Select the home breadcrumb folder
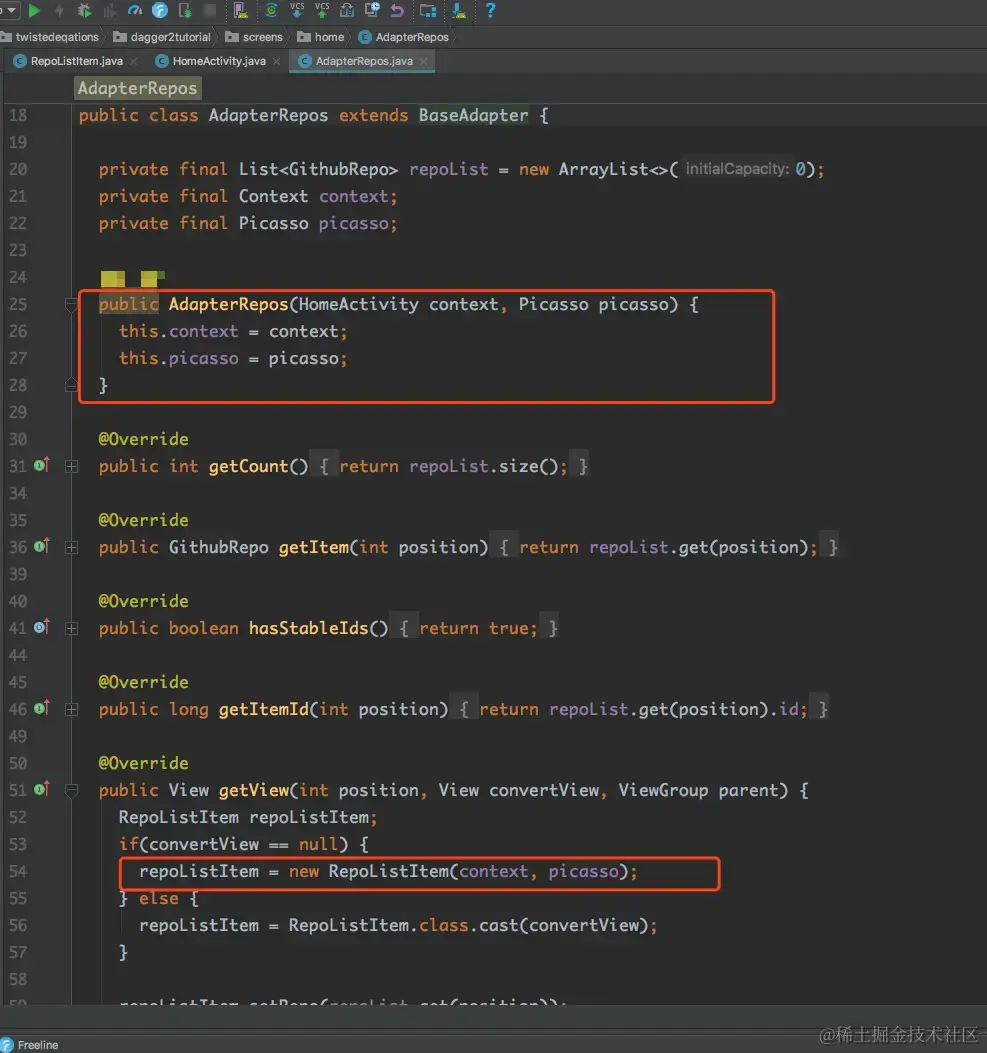Viewport: 987px width, 1053px height. click(x=321, y=37)
